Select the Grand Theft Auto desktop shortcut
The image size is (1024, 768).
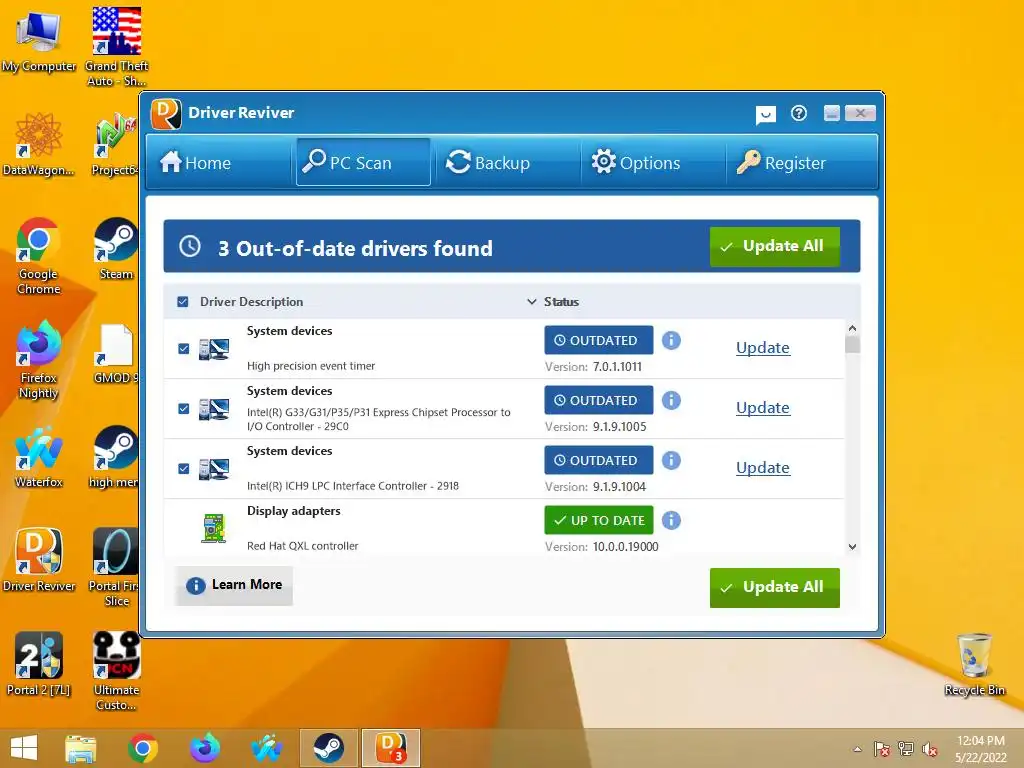tap(117, 47)
